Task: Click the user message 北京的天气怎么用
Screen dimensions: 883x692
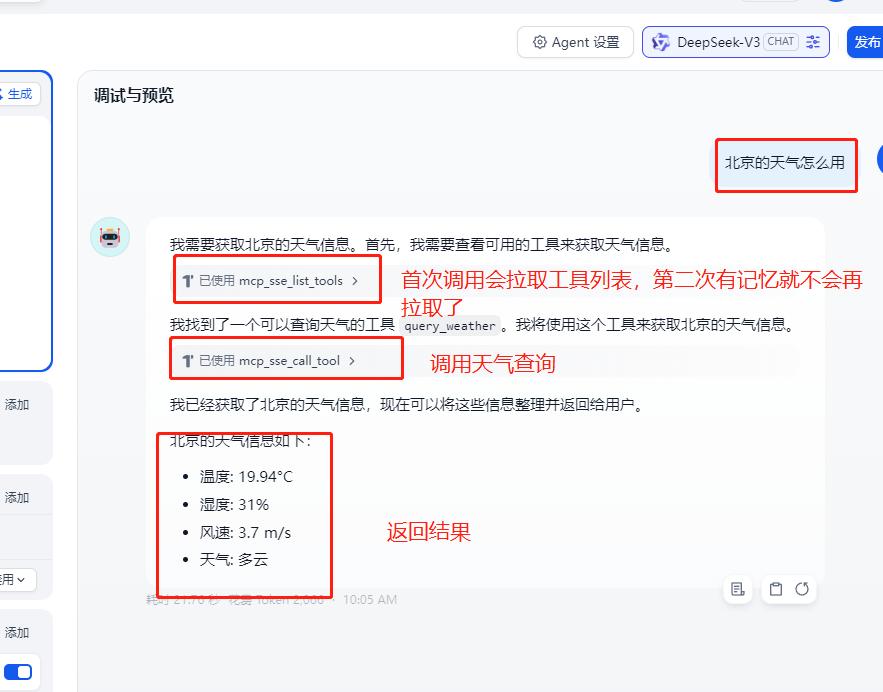Action: pos(784,162)
